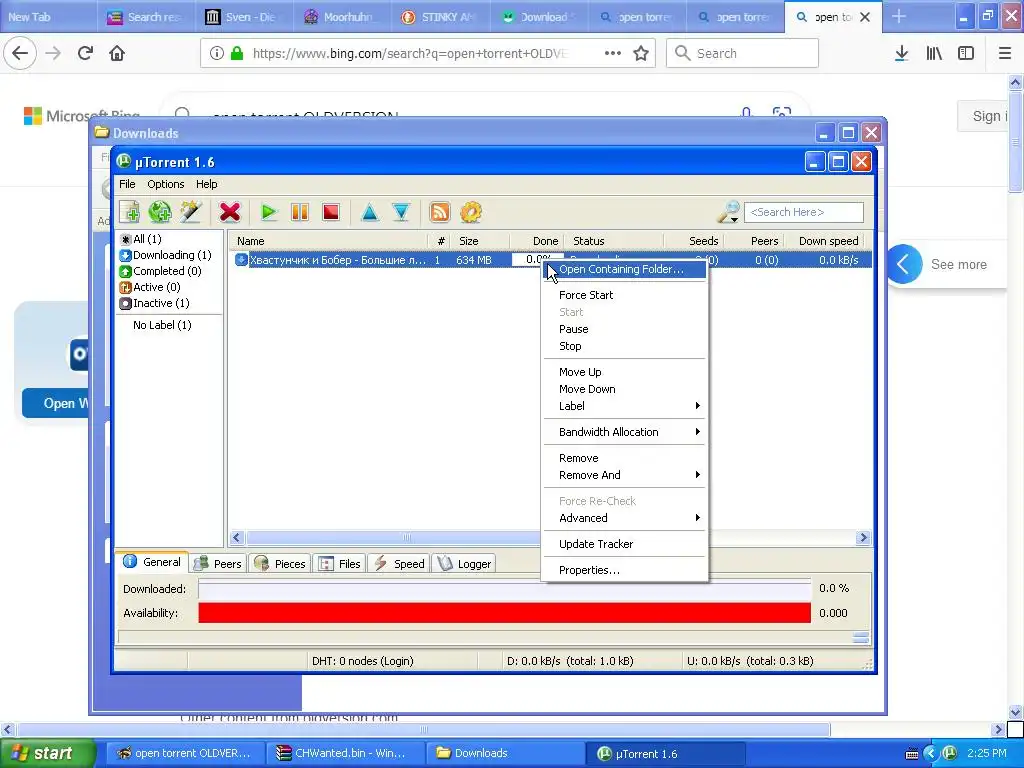Click the Firefox Search box
Screen dimensions: 1024x768
pos(743,54)
